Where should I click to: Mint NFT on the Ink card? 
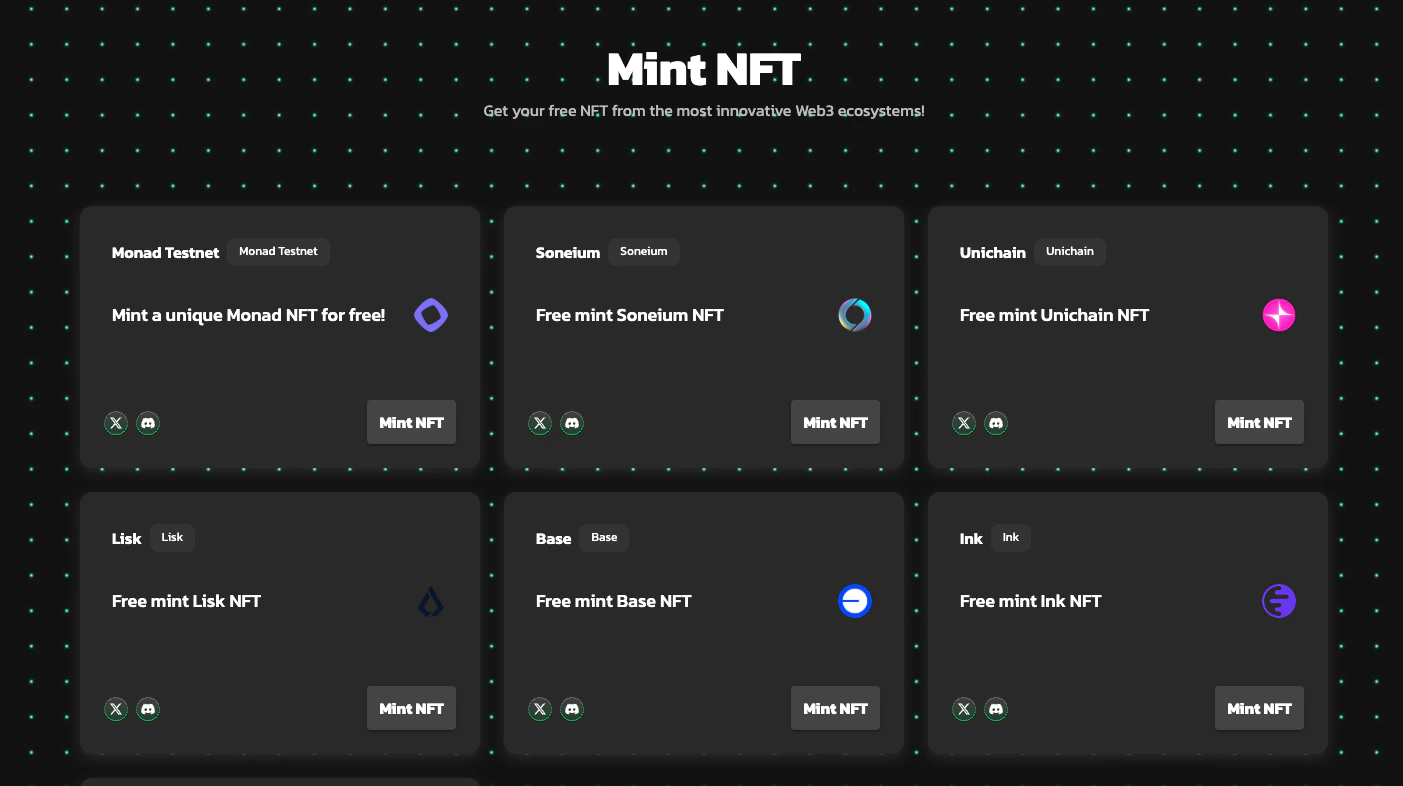pos(1259,708)
